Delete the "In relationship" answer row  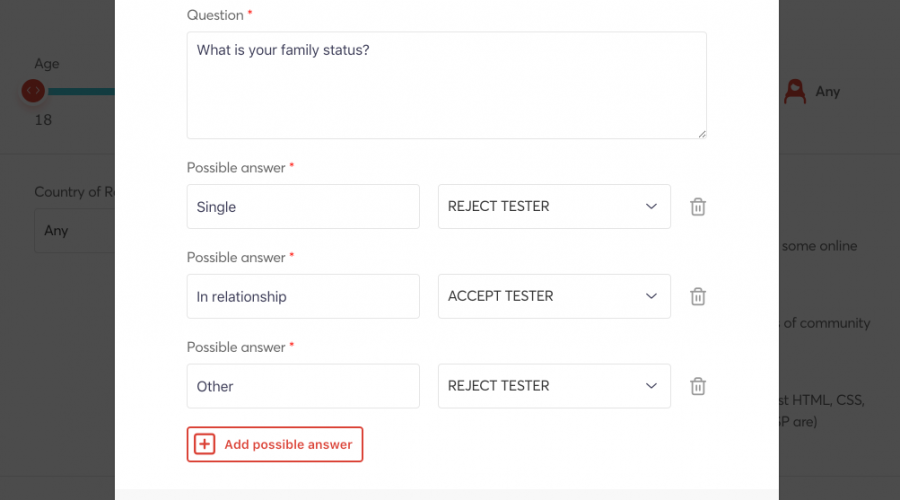coord(698,297)
